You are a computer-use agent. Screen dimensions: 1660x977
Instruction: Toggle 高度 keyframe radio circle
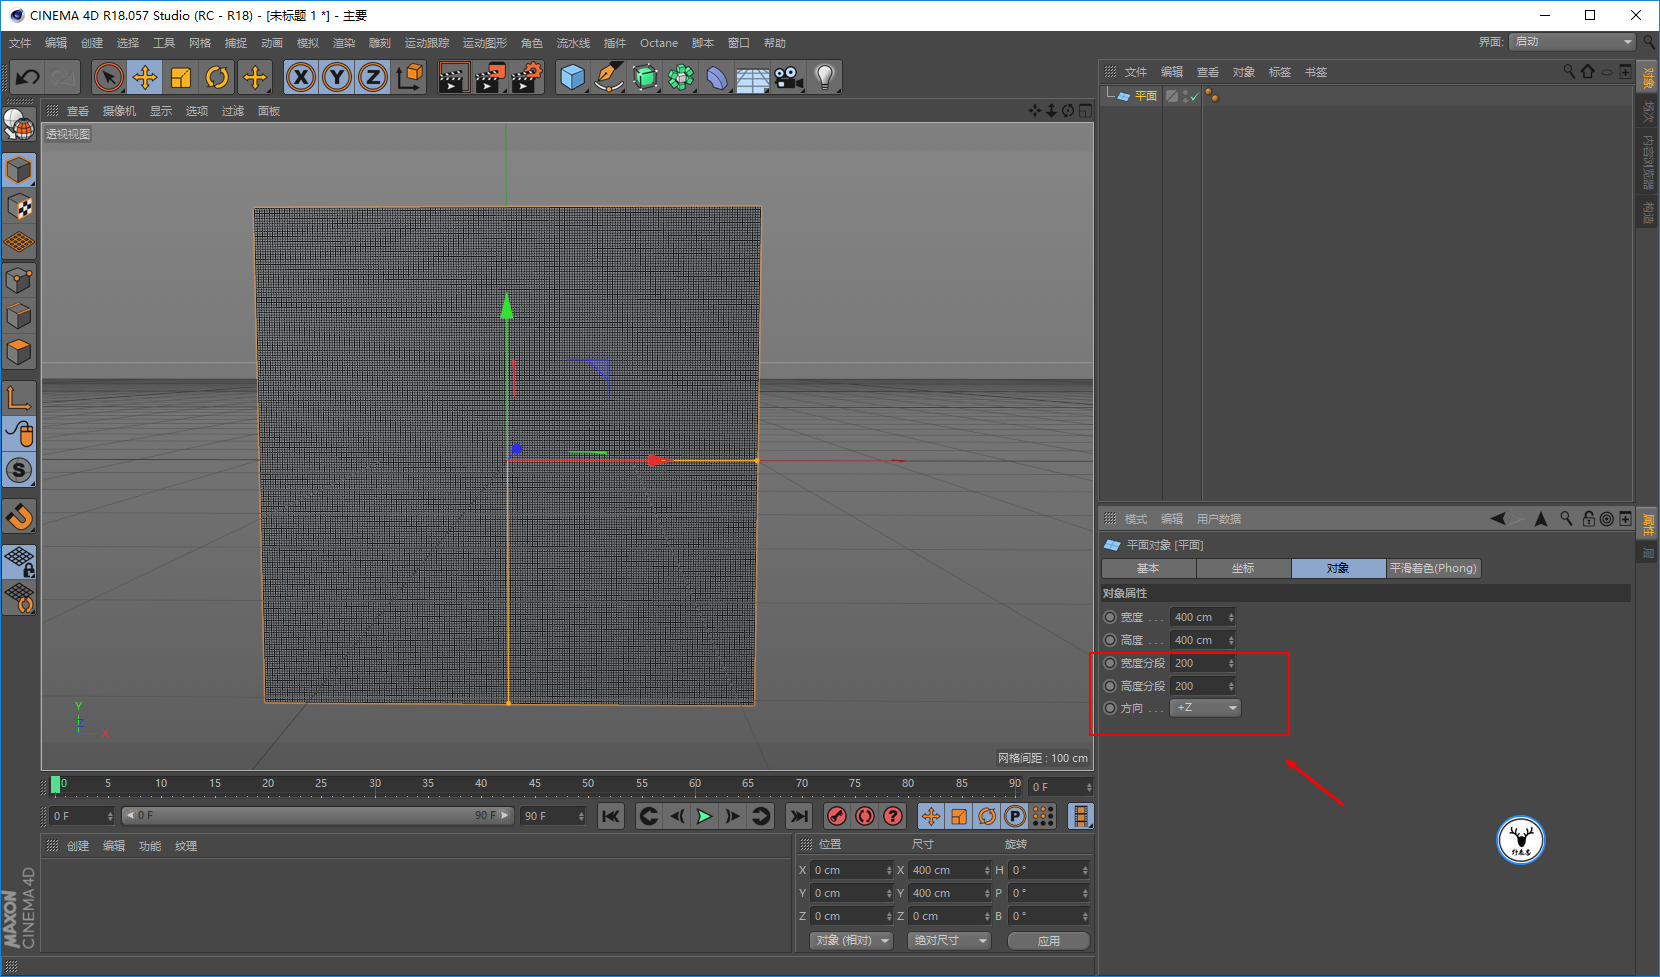coord(1110,640)
